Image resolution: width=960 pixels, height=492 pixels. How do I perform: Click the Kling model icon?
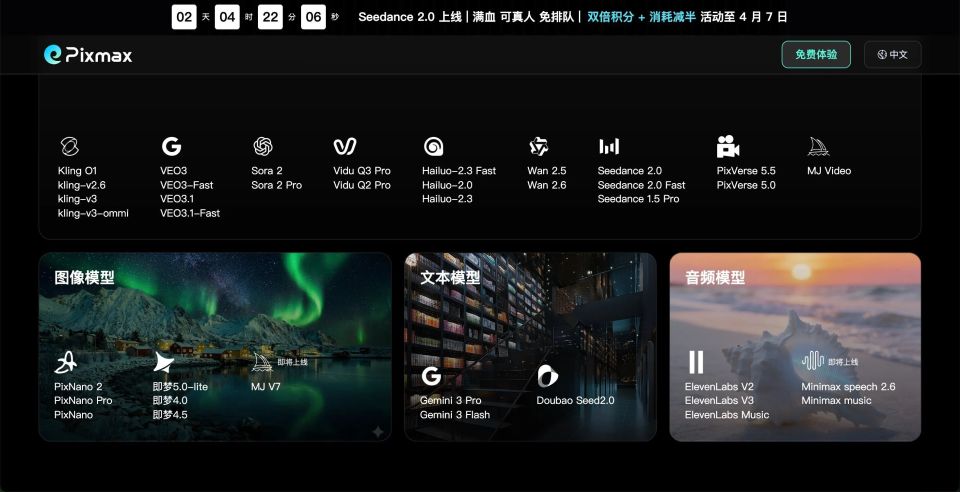pos(70,146)
